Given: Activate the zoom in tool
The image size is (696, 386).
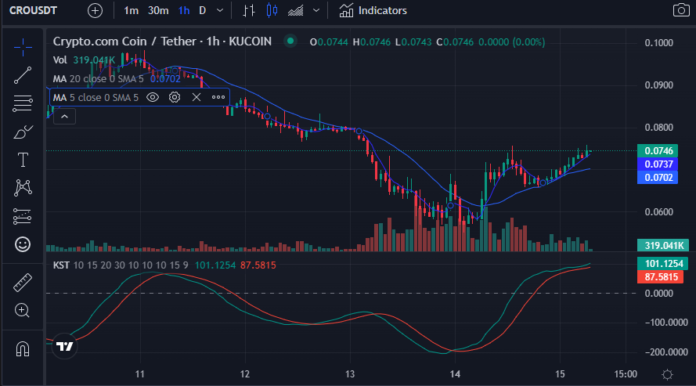Looking at the screenshot, I should 23,310.
